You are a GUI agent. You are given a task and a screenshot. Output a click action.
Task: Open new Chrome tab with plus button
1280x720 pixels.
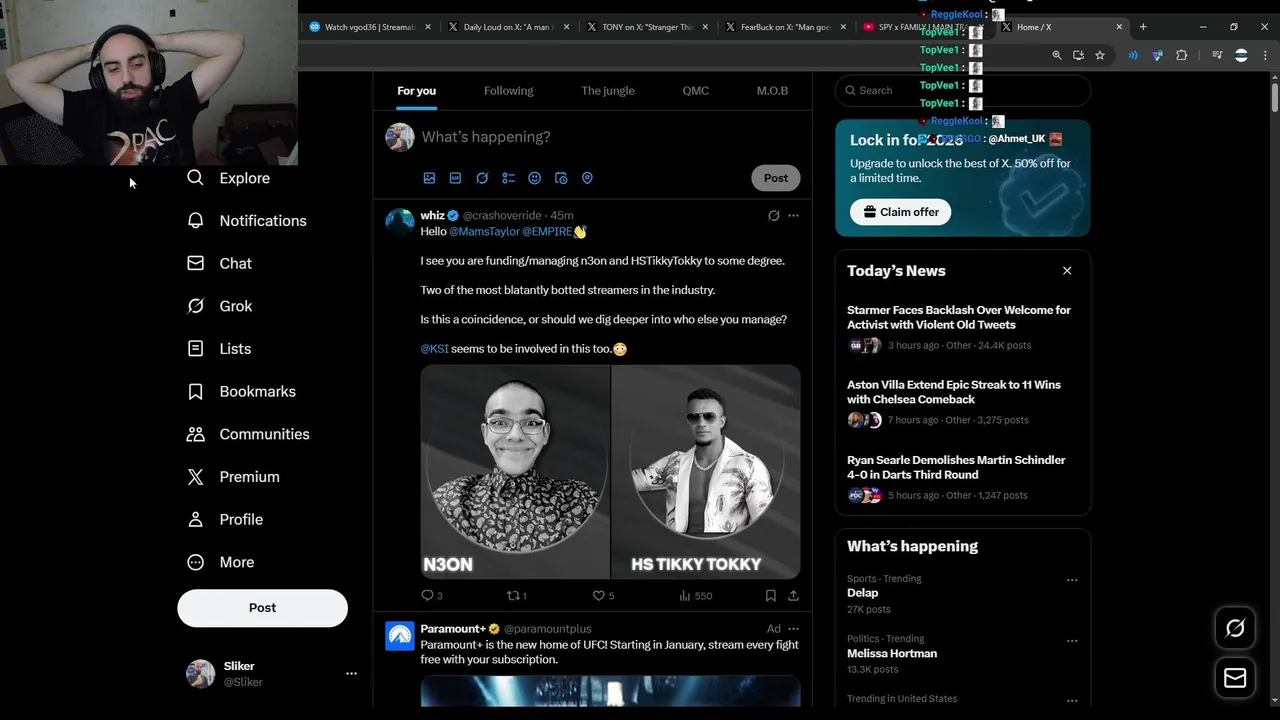coord(1143,27)
